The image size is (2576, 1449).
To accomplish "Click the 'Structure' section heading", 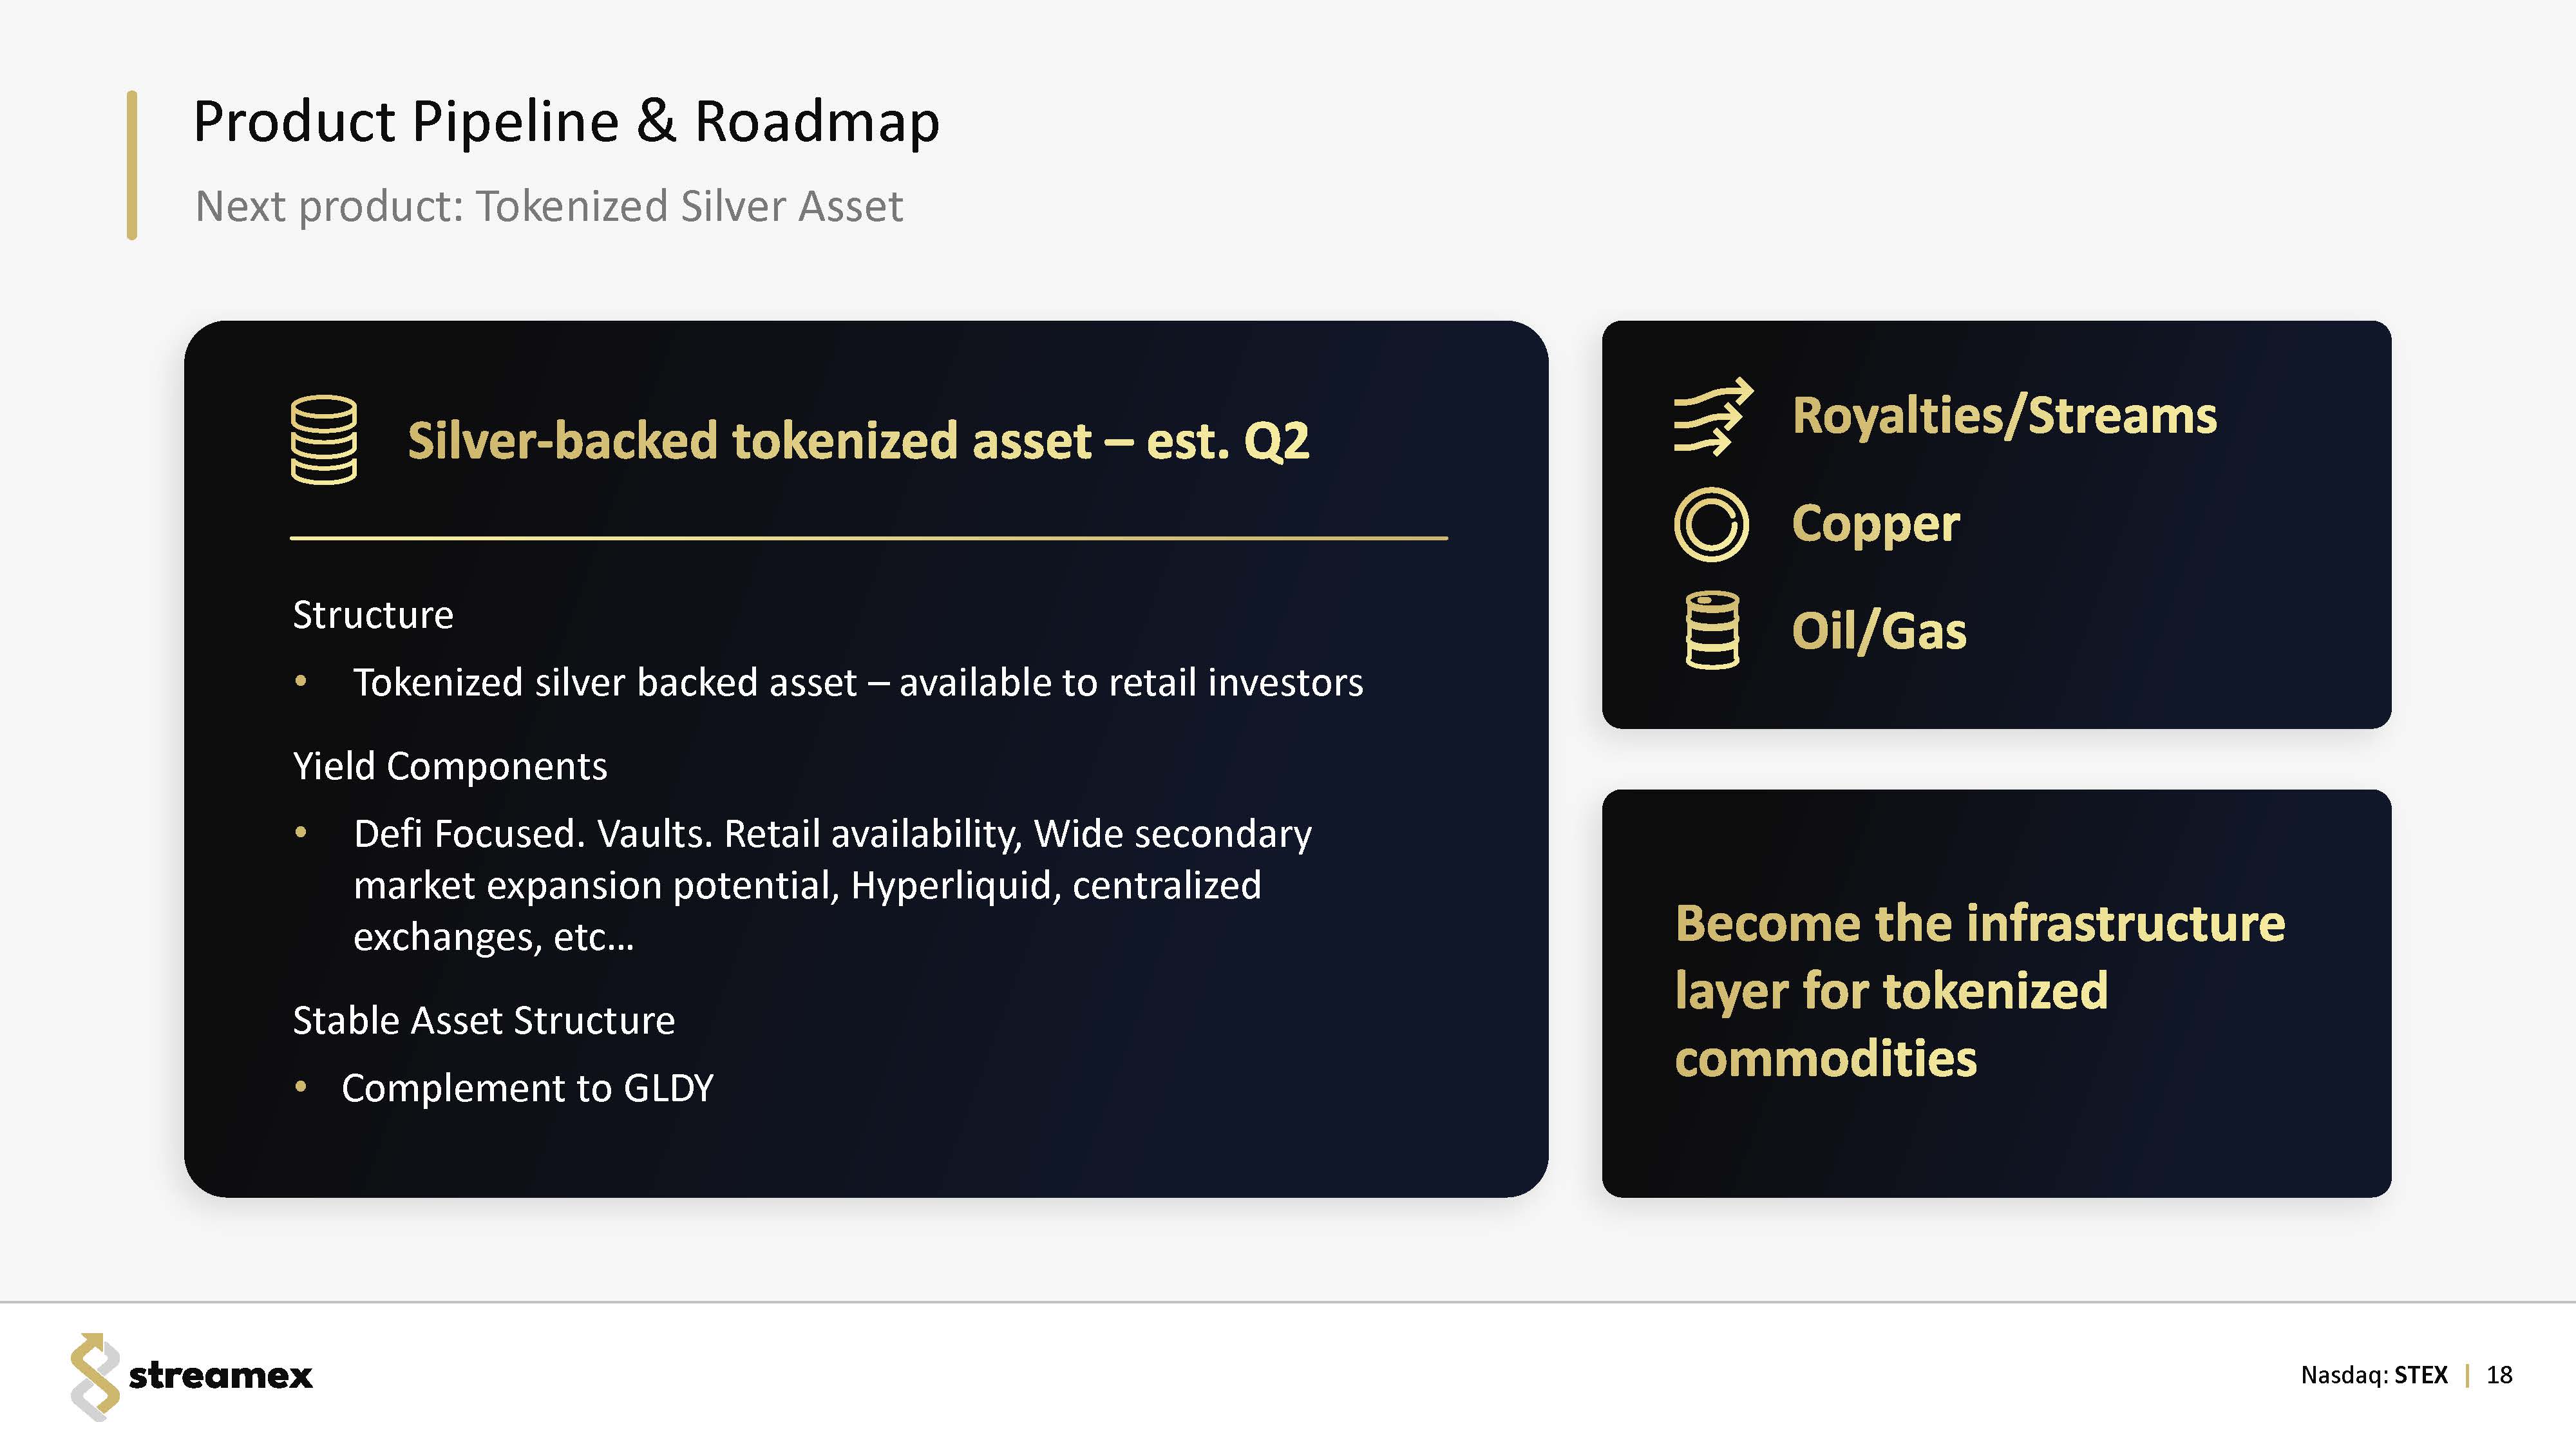I will [x=373, y=615].
